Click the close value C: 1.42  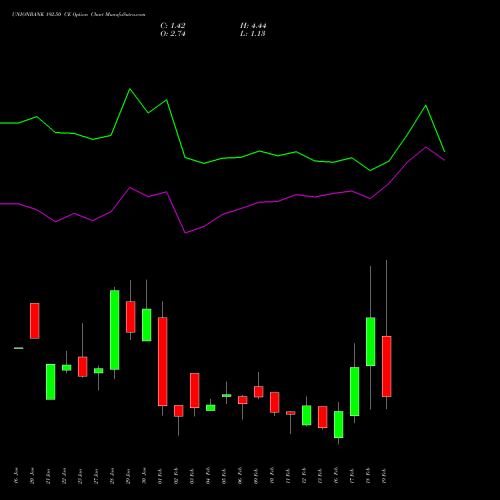(x=173, y=26)
